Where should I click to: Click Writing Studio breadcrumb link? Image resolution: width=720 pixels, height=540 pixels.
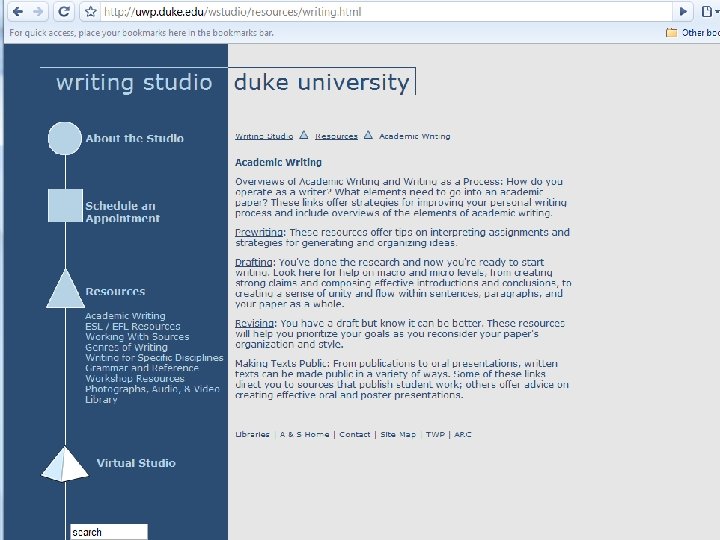[264, 136]
